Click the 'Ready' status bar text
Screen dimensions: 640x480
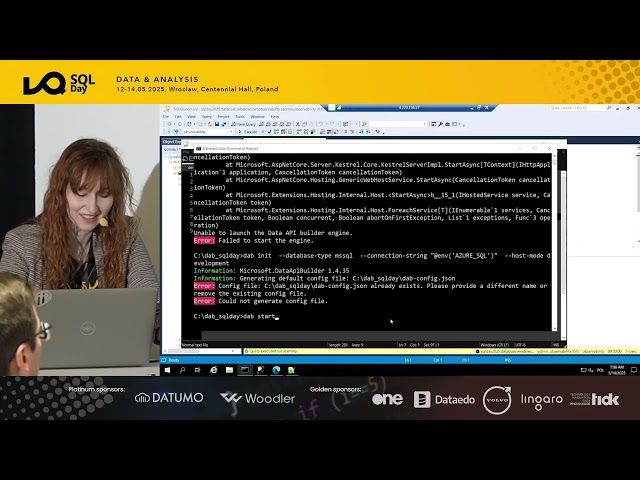[173, 360]
